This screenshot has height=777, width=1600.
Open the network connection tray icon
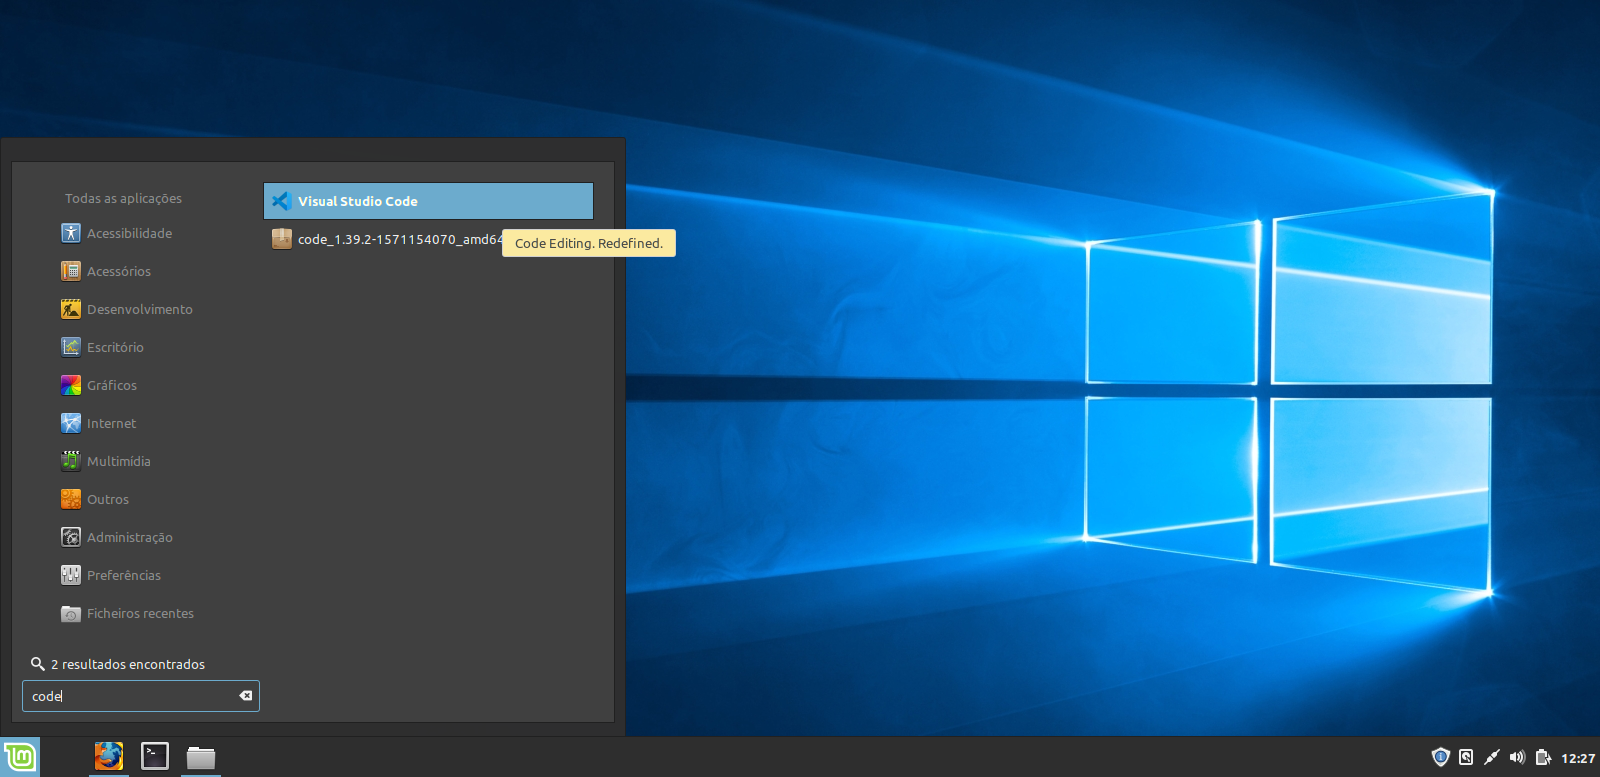tap(1491, 757)
